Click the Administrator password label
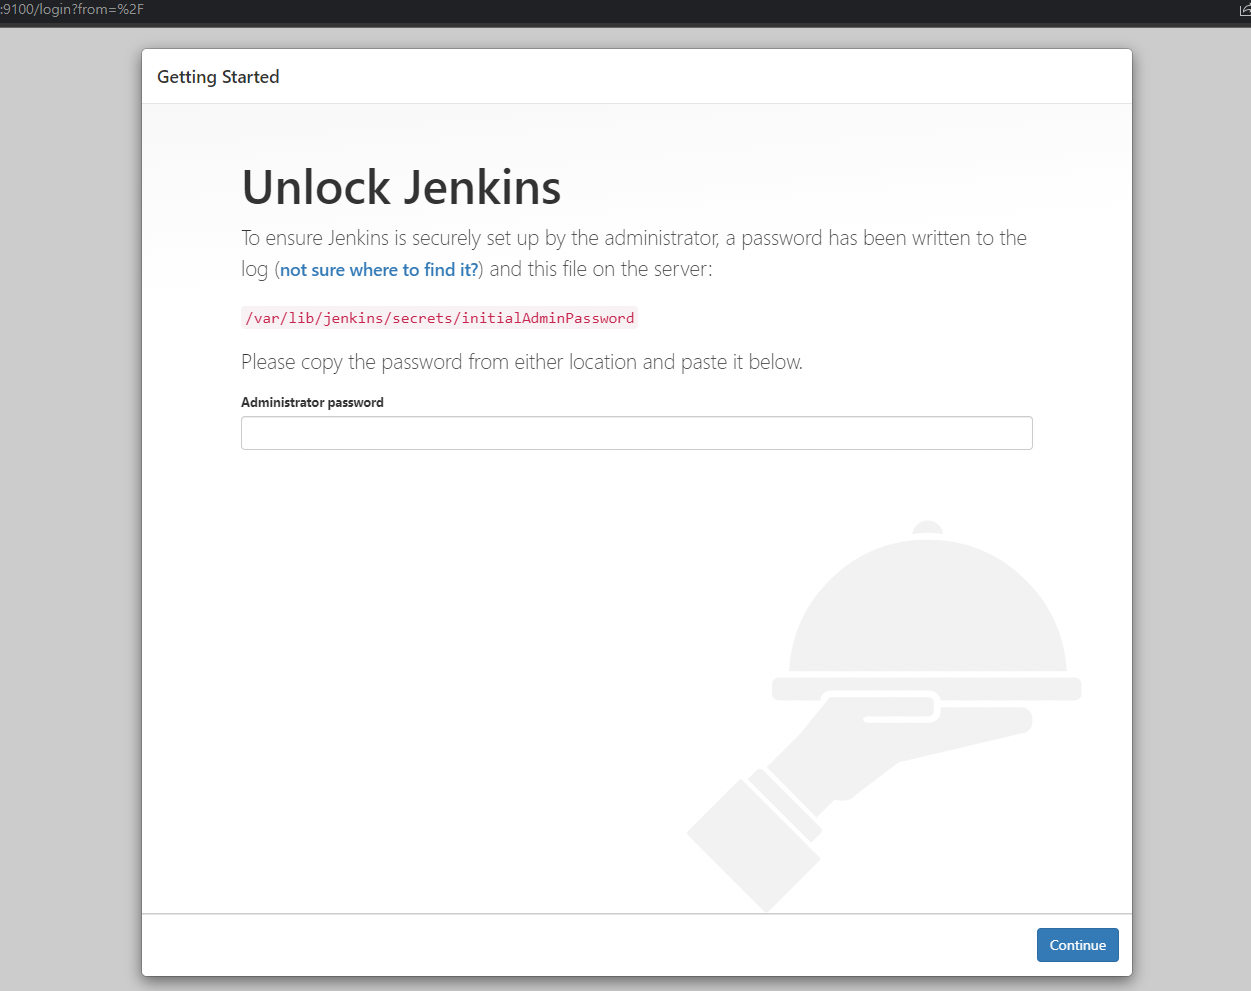The height and width of the screenshot is (991, 1251). pyautogui.click(x=312, y=402)
